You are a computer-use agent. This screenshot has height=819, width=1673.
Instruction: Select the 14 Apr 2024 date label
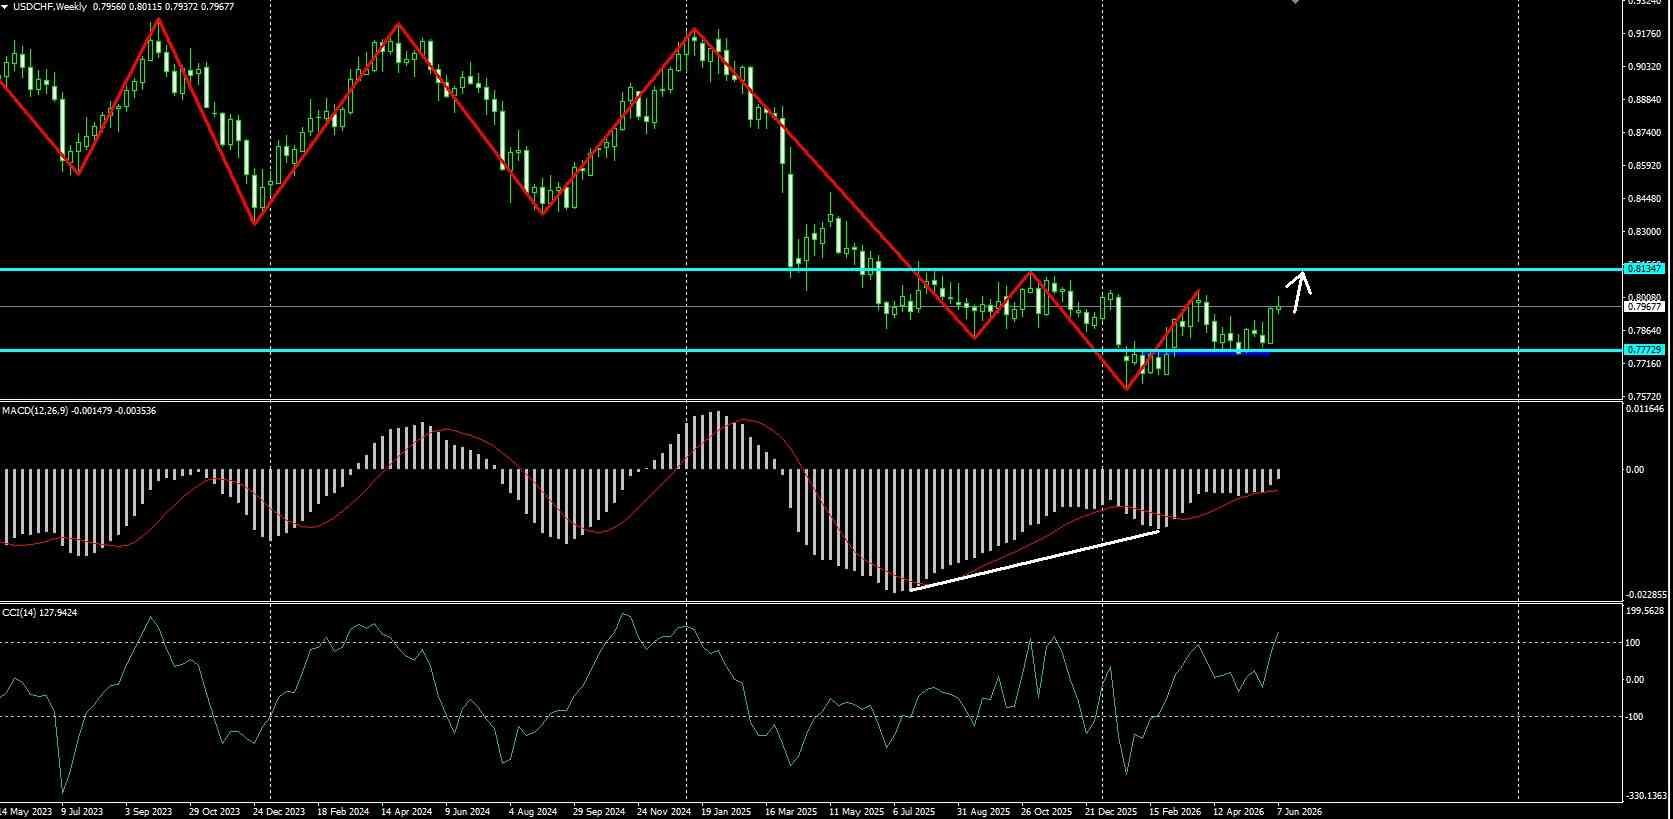coord(407,812)
